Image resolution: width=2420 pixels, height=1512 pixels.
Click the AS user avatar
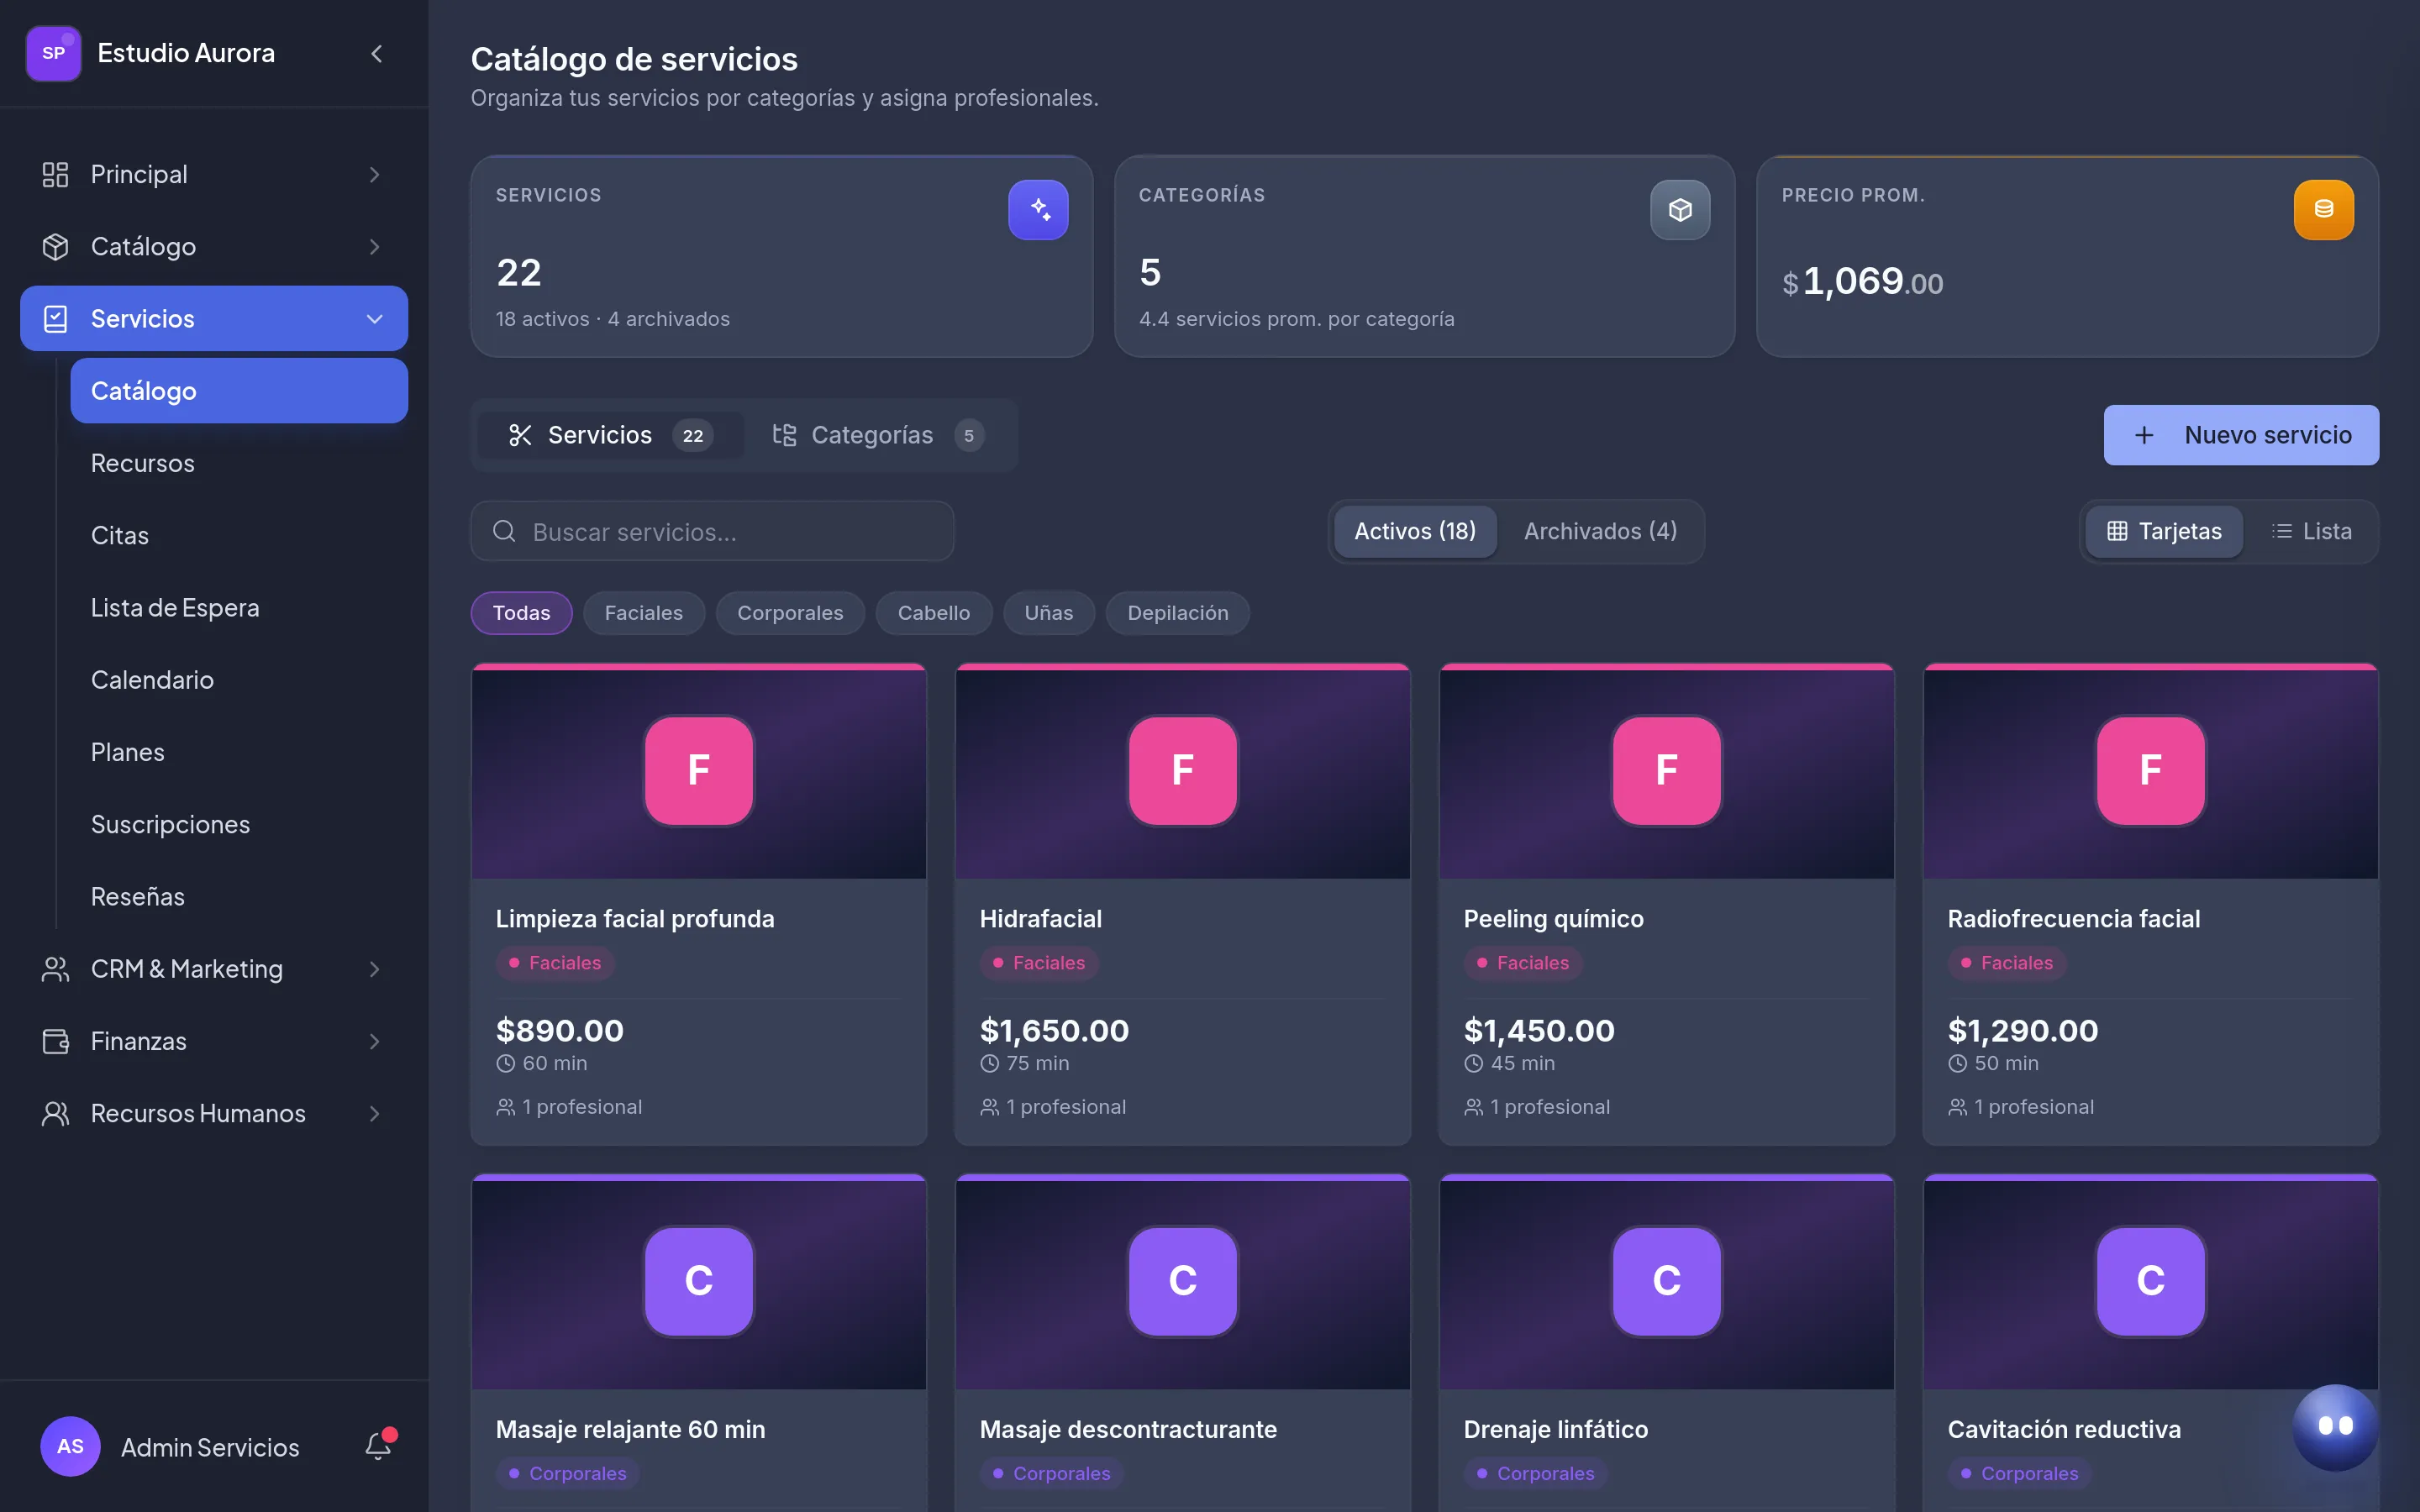click(70, 1446)
